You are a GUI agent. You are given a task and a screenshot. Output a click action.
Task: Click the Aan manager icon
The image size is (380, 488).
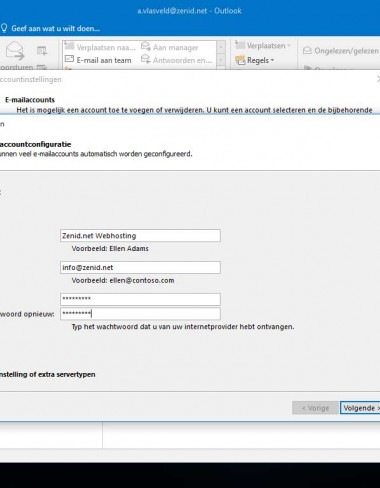[146, 46]
